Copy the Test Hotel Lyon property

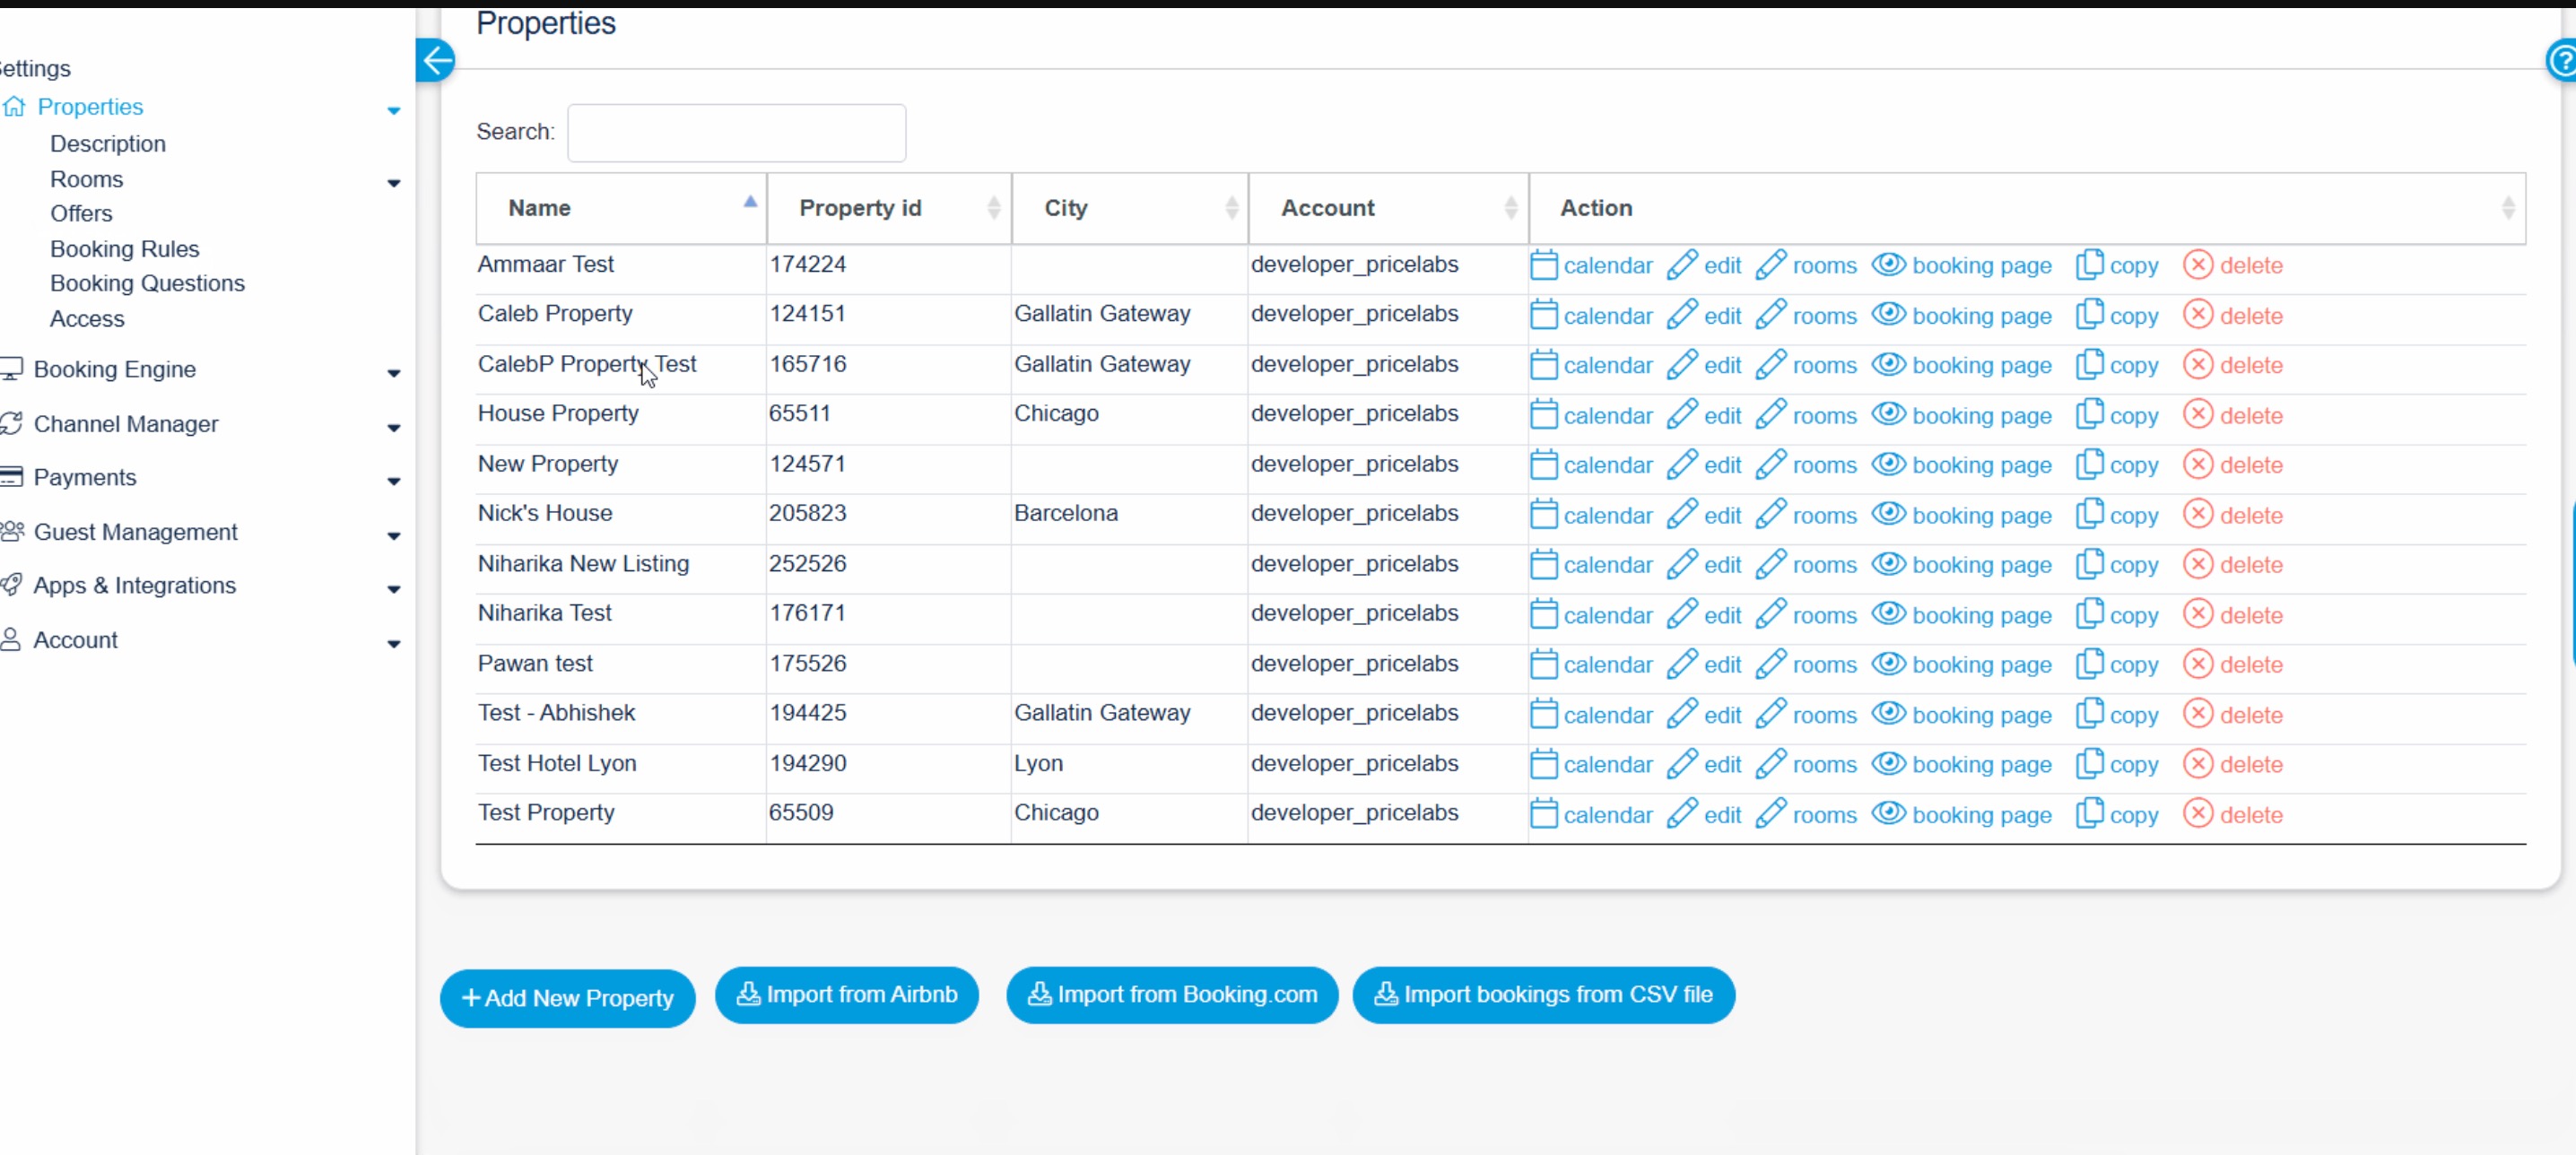2117,764
